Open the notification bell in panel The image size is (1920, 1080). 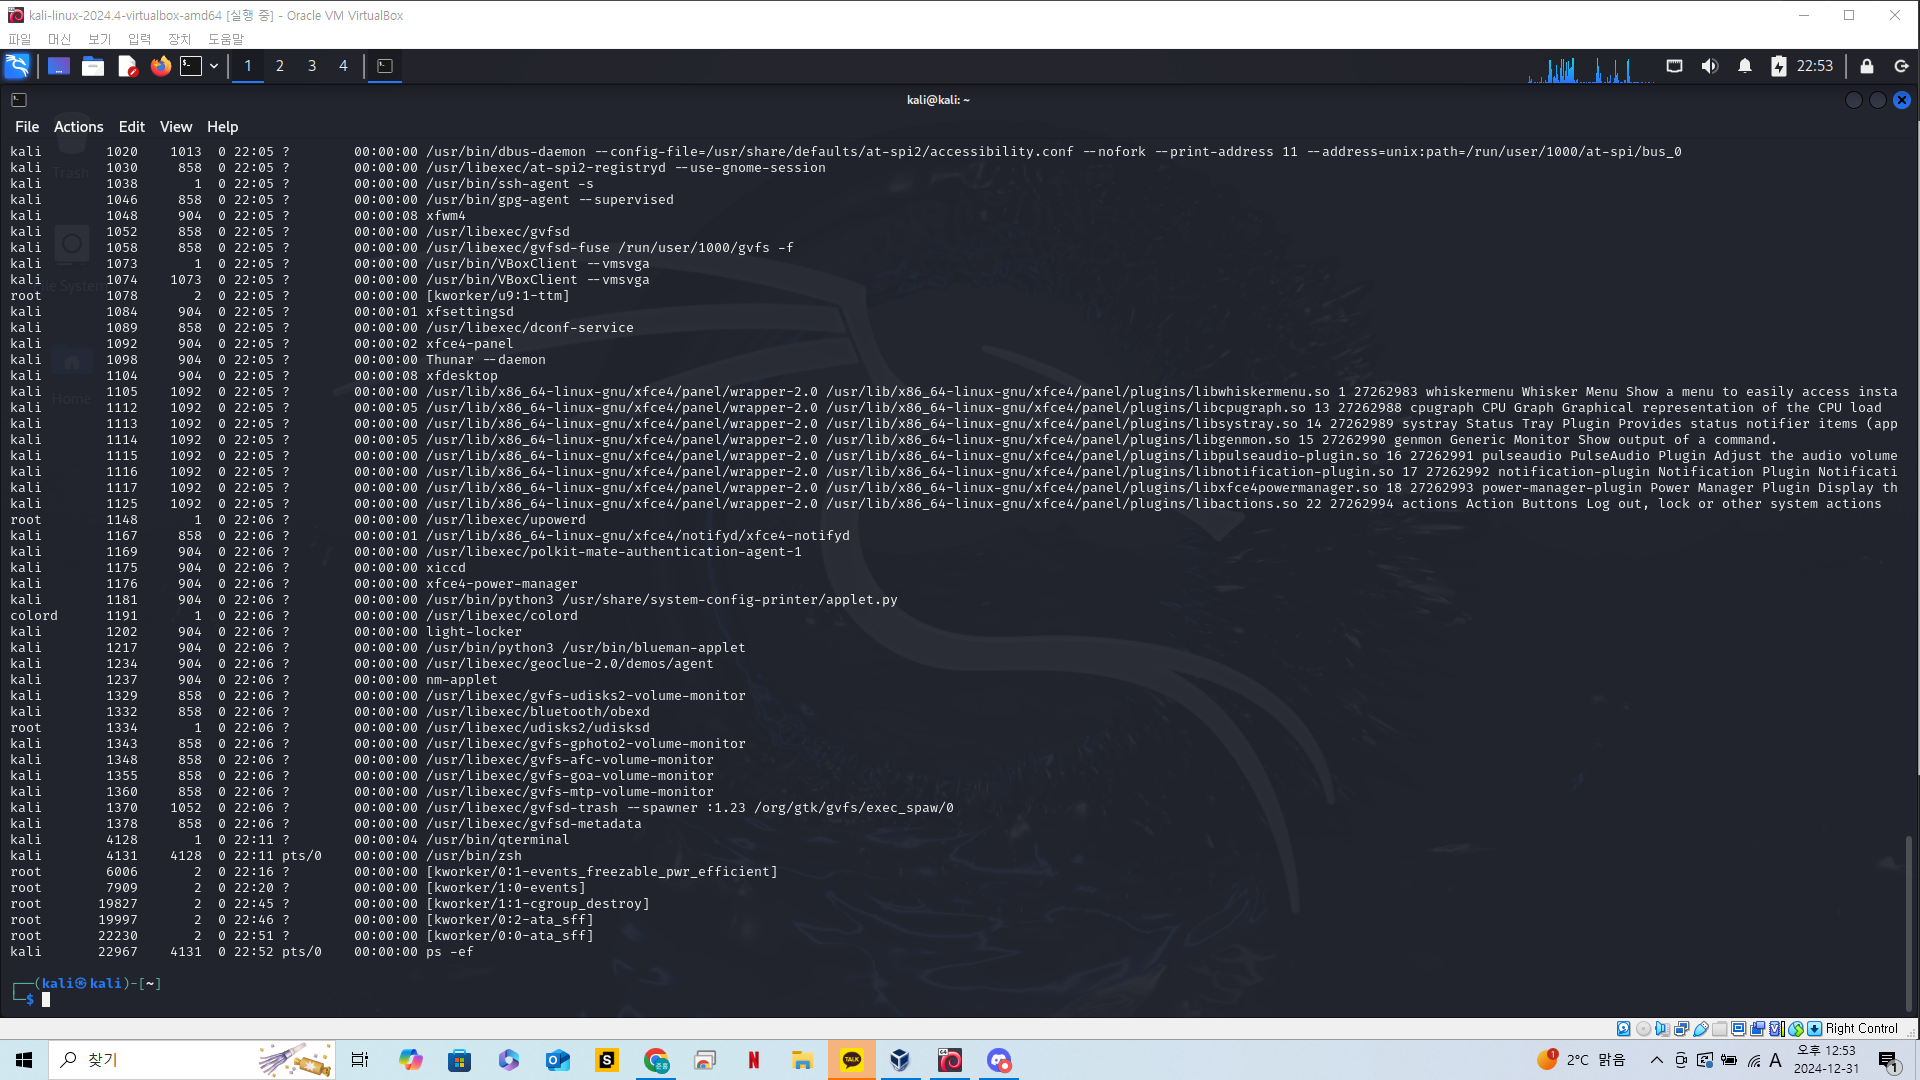[1745, 66]
